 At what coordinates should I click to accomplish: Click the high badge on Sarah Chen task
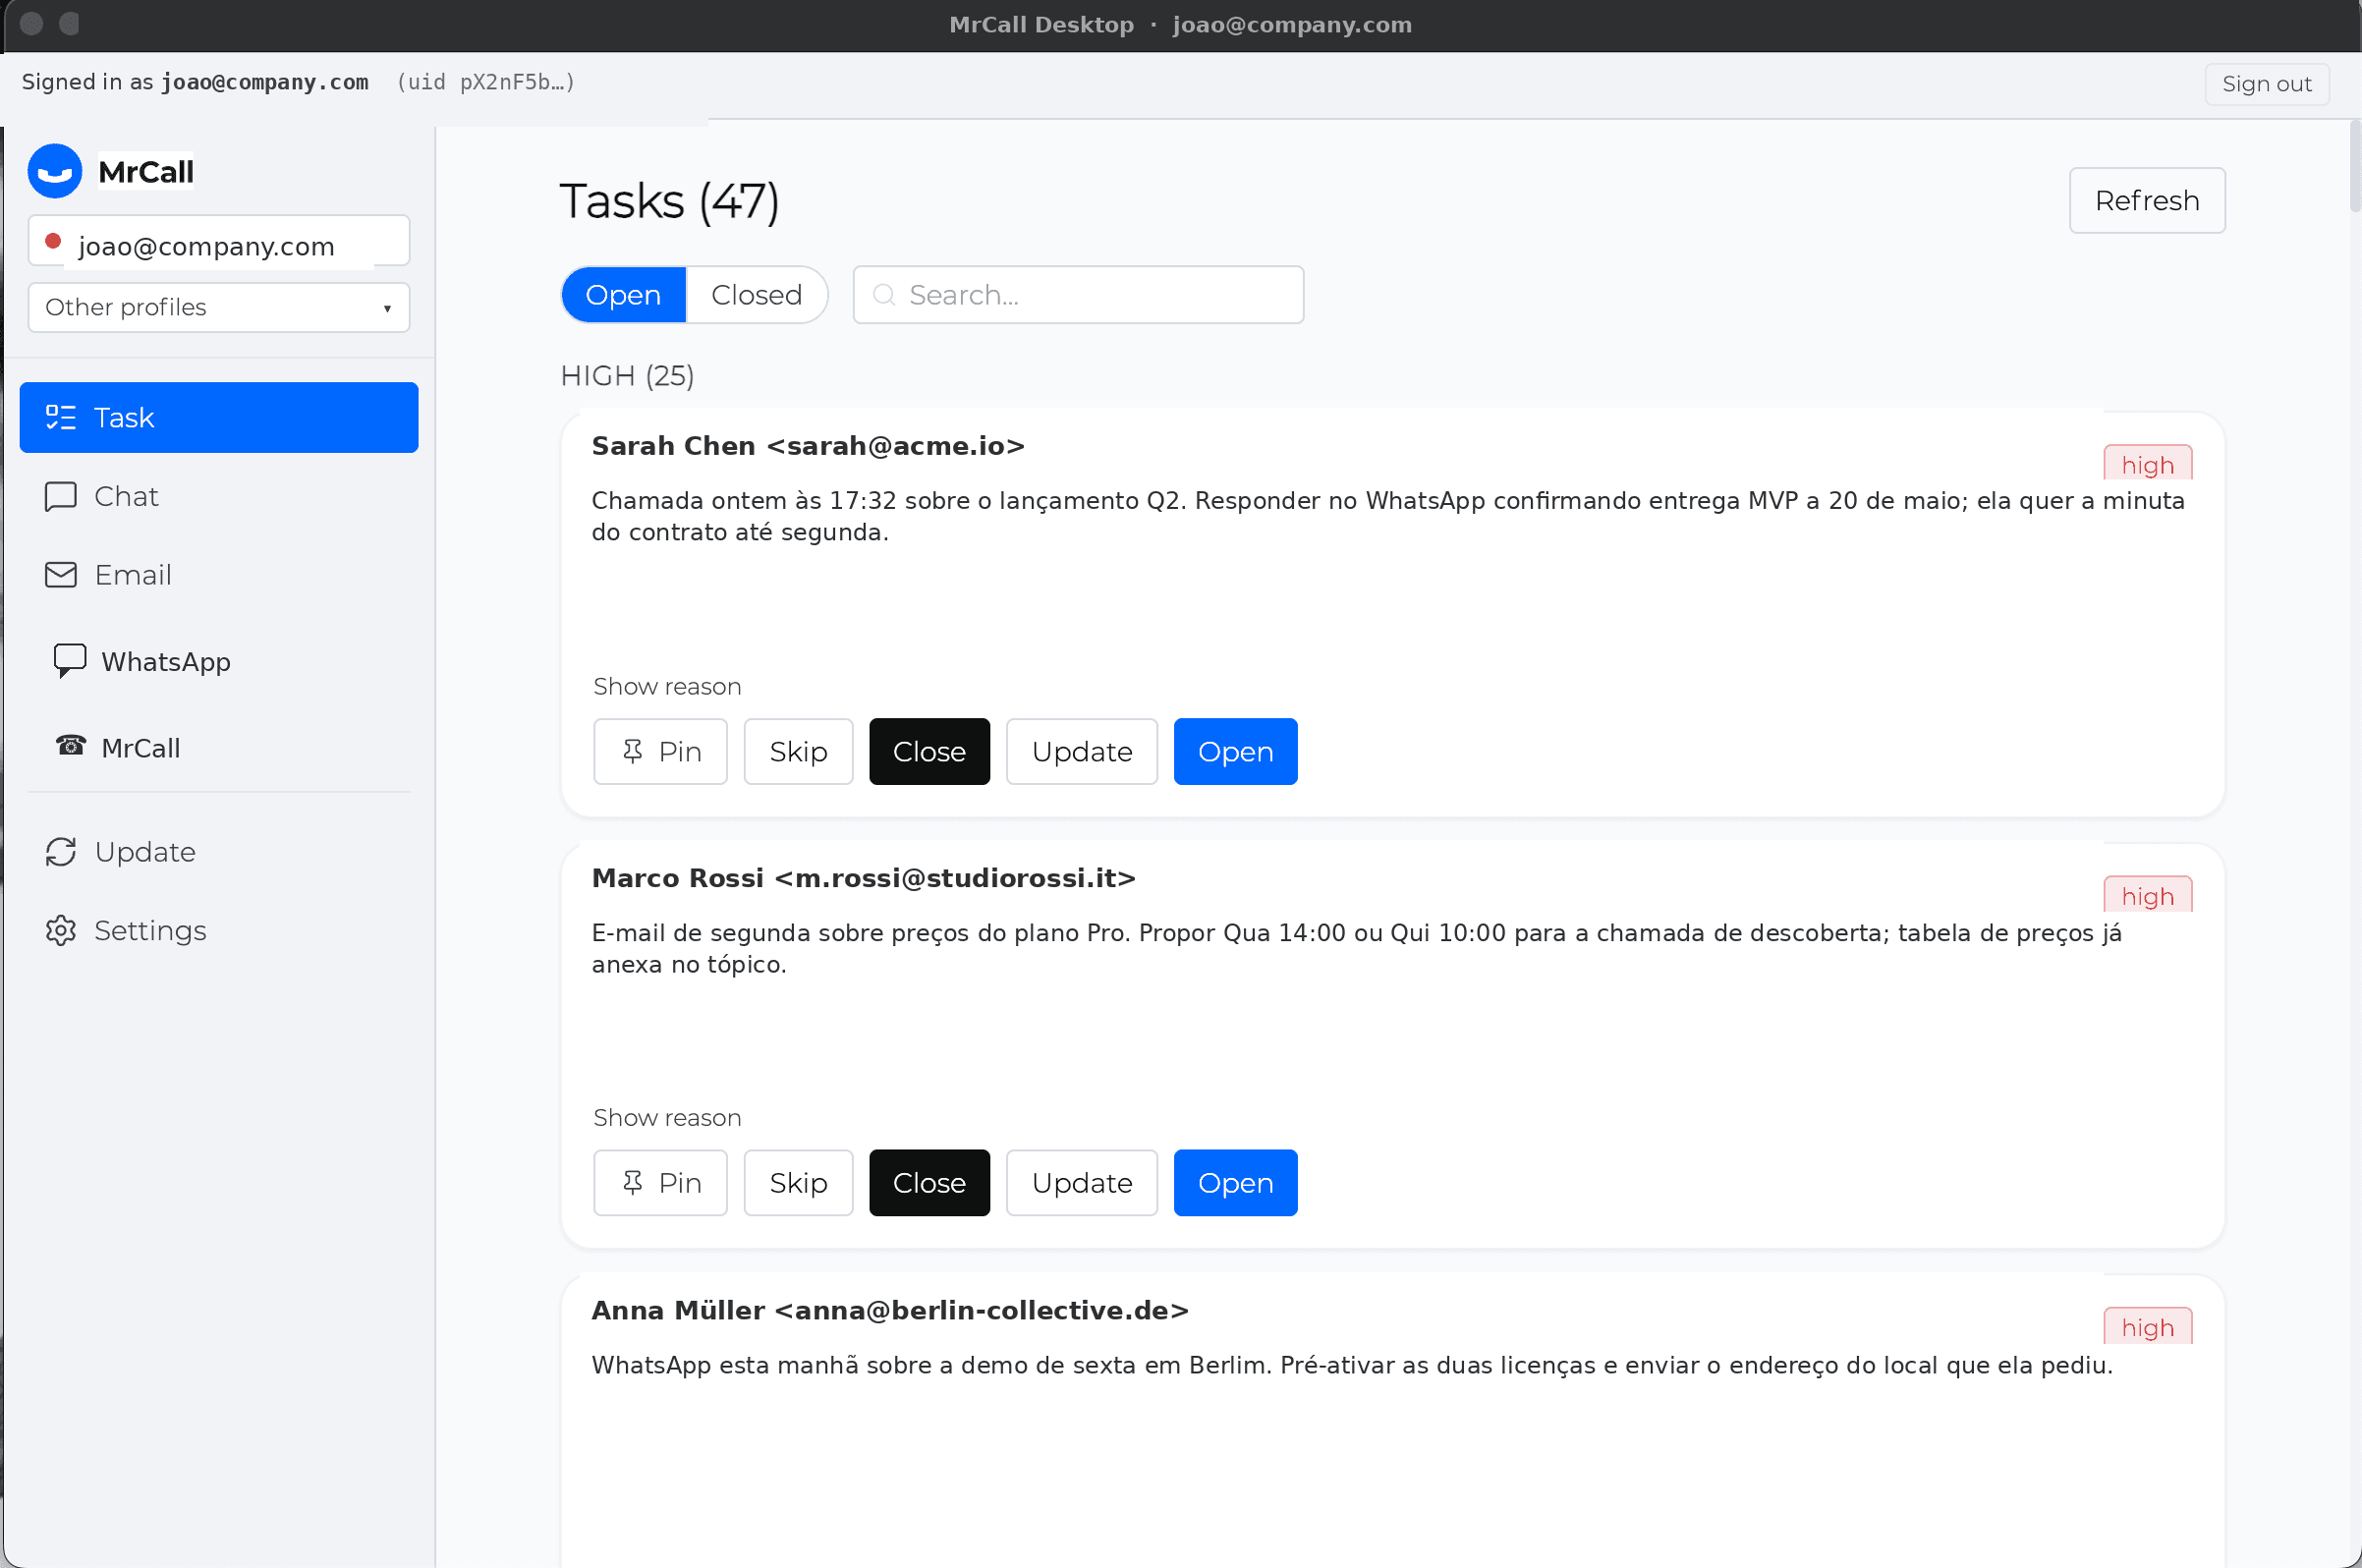[2148, 463]
